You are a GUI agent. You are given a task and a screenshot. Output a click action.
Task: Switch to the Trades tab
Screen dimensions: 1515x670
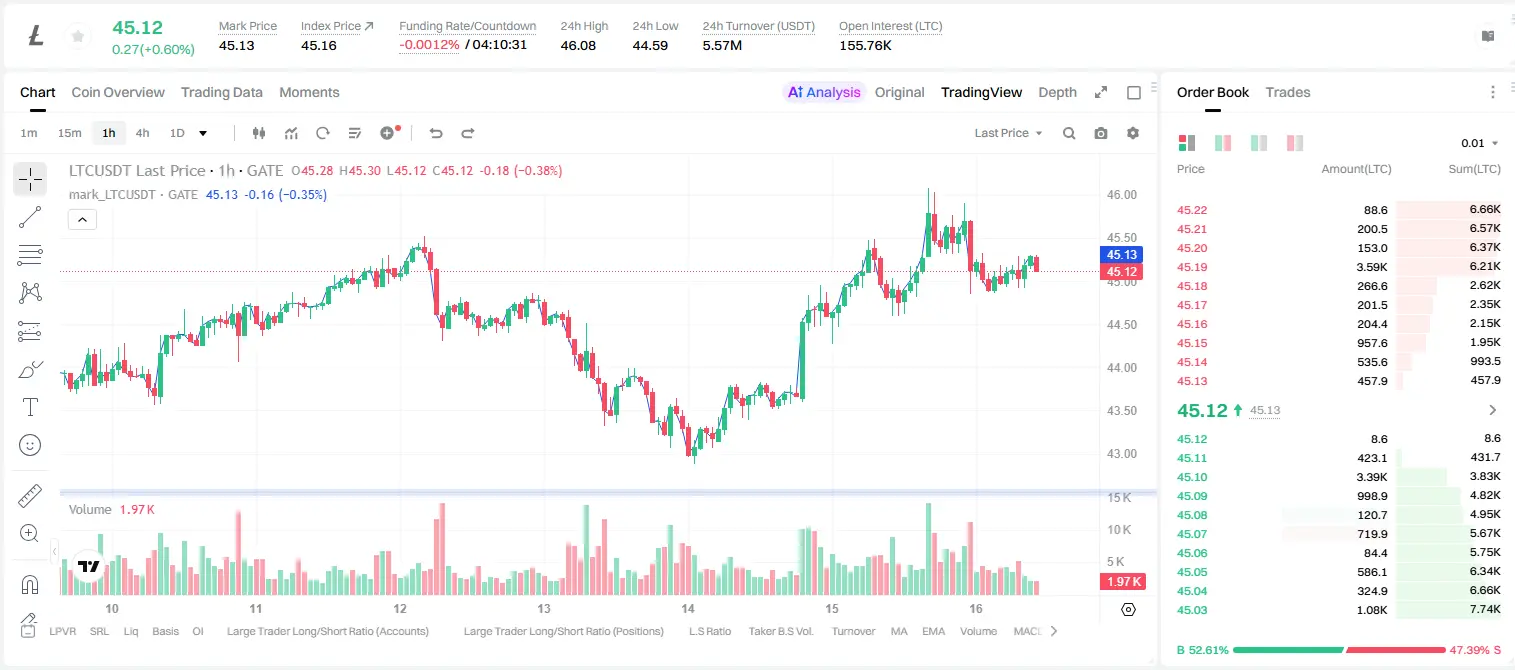coord(1287,92)
